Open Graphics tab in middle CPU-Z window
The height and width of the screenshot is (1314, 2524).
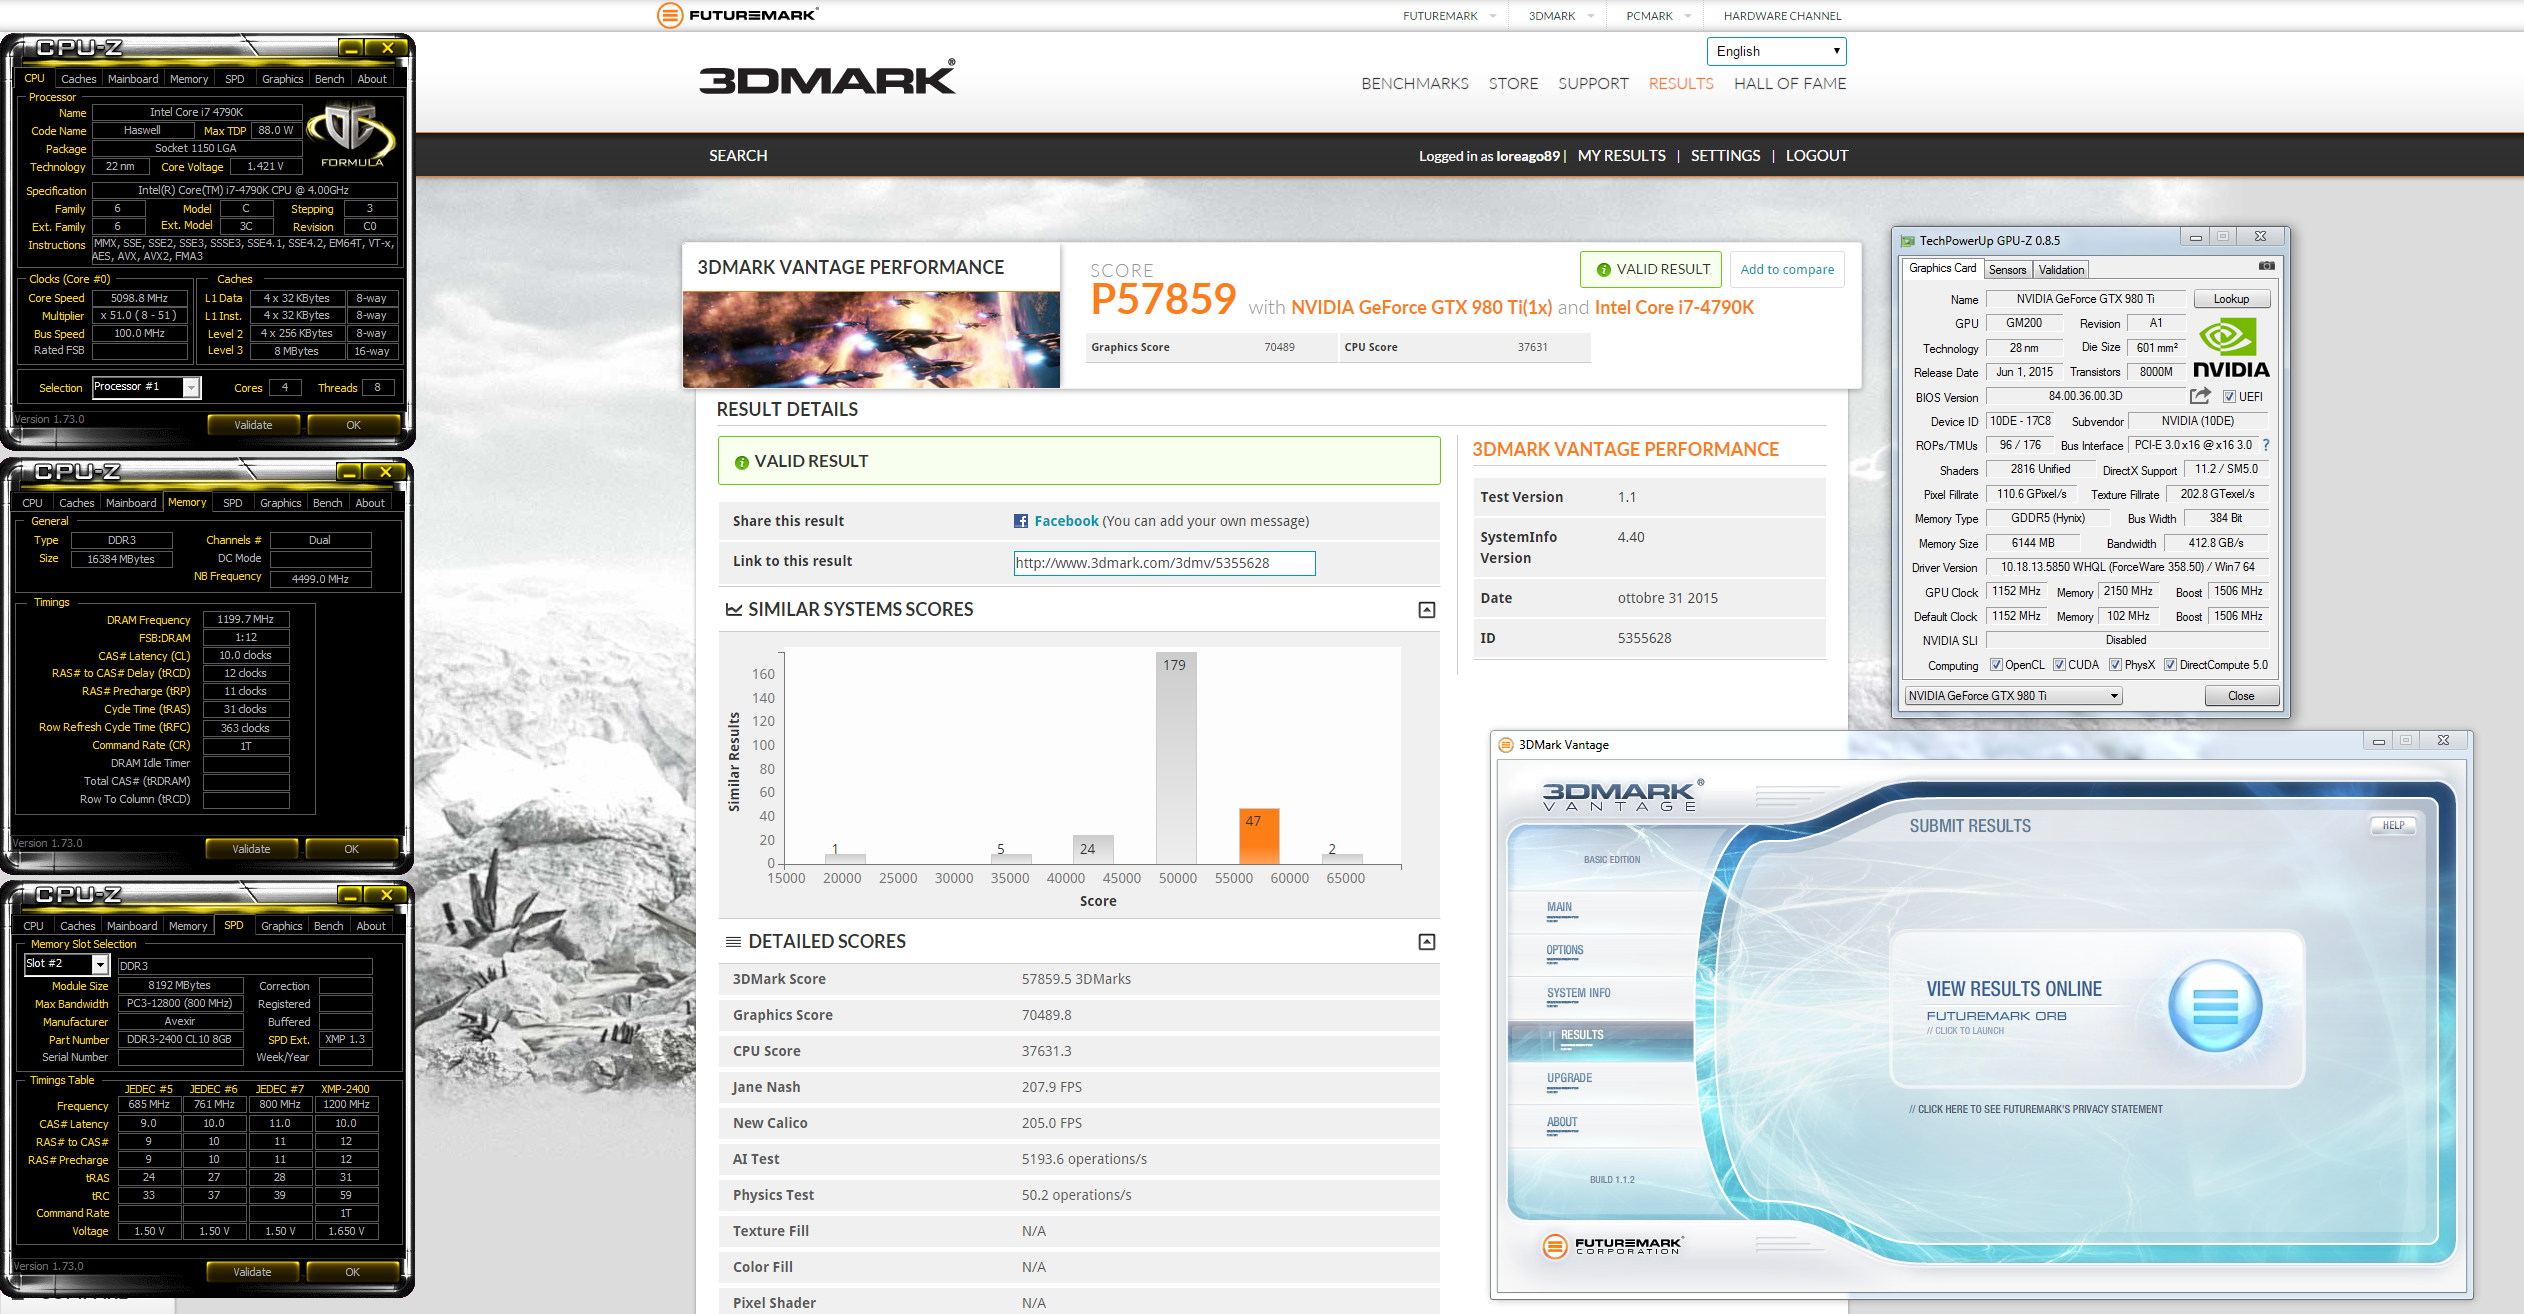click(280, 503)
